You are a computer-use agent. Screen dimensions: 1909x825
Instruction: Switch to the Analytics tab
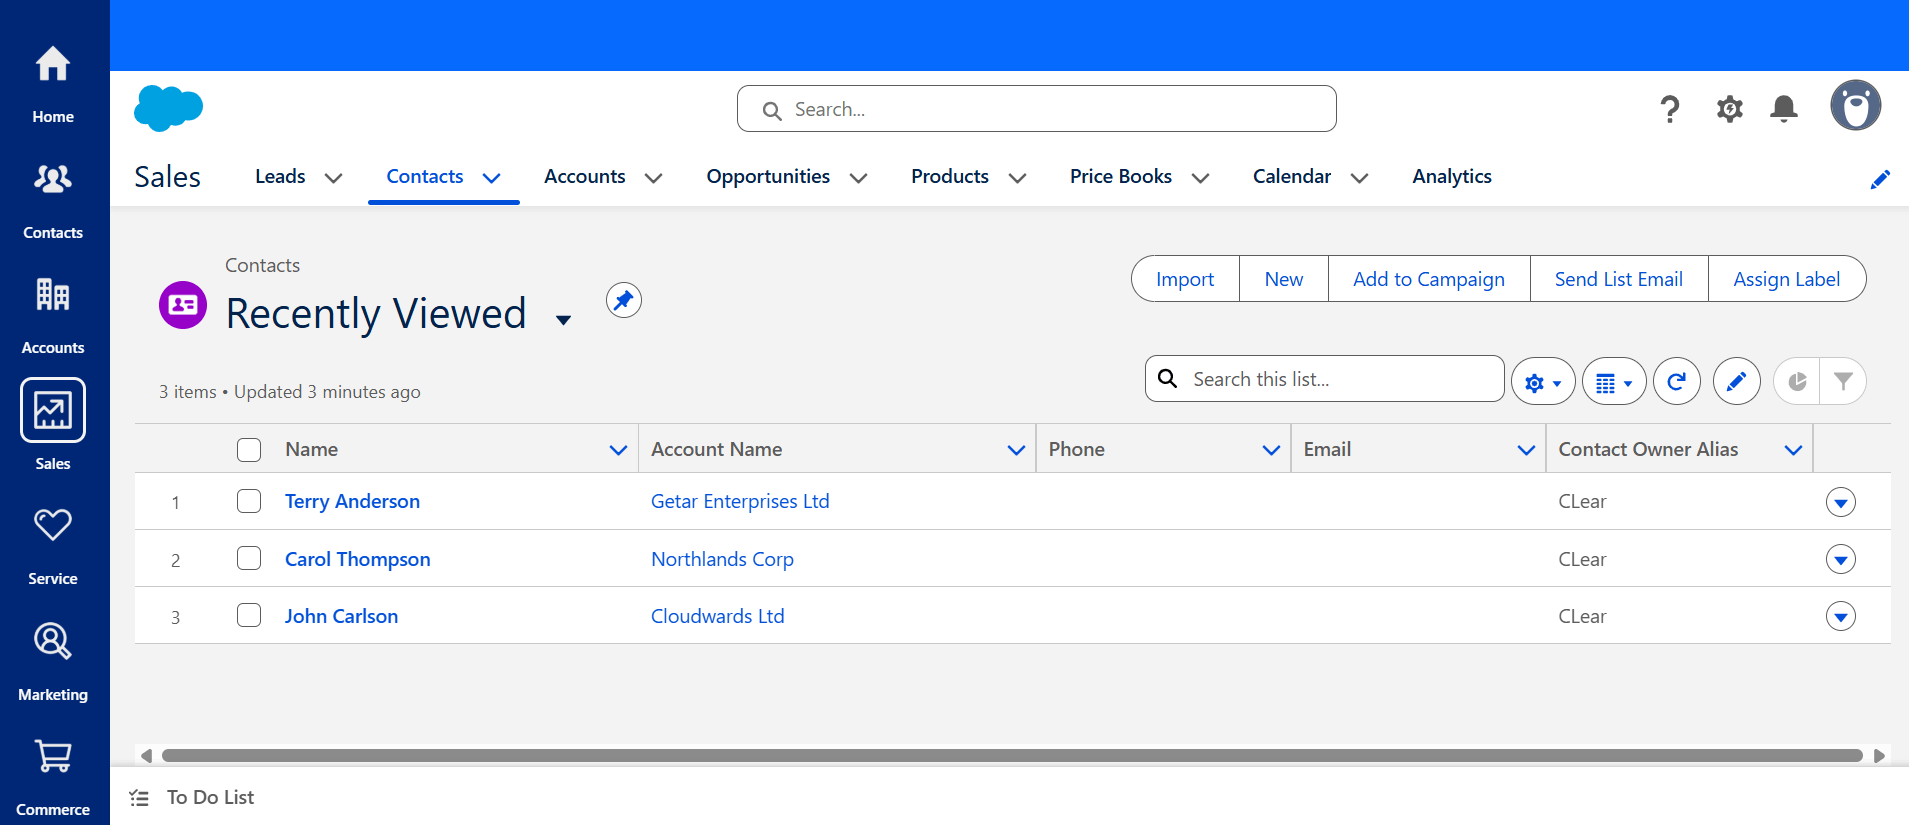click(1452, 176)
